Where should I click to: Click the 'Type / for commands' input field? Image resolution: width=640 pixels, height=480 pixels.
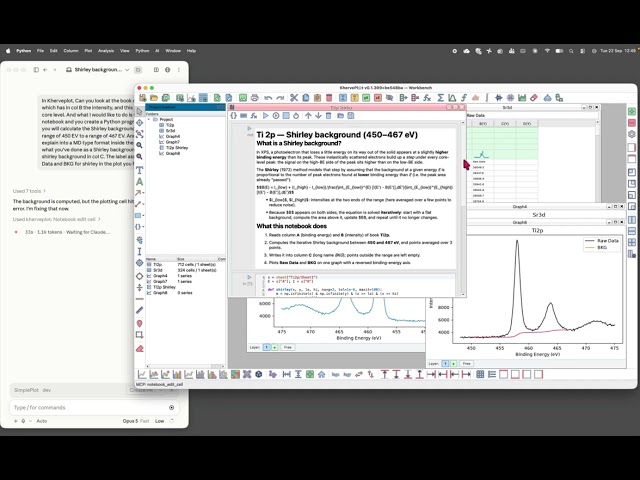pos(93,407)
